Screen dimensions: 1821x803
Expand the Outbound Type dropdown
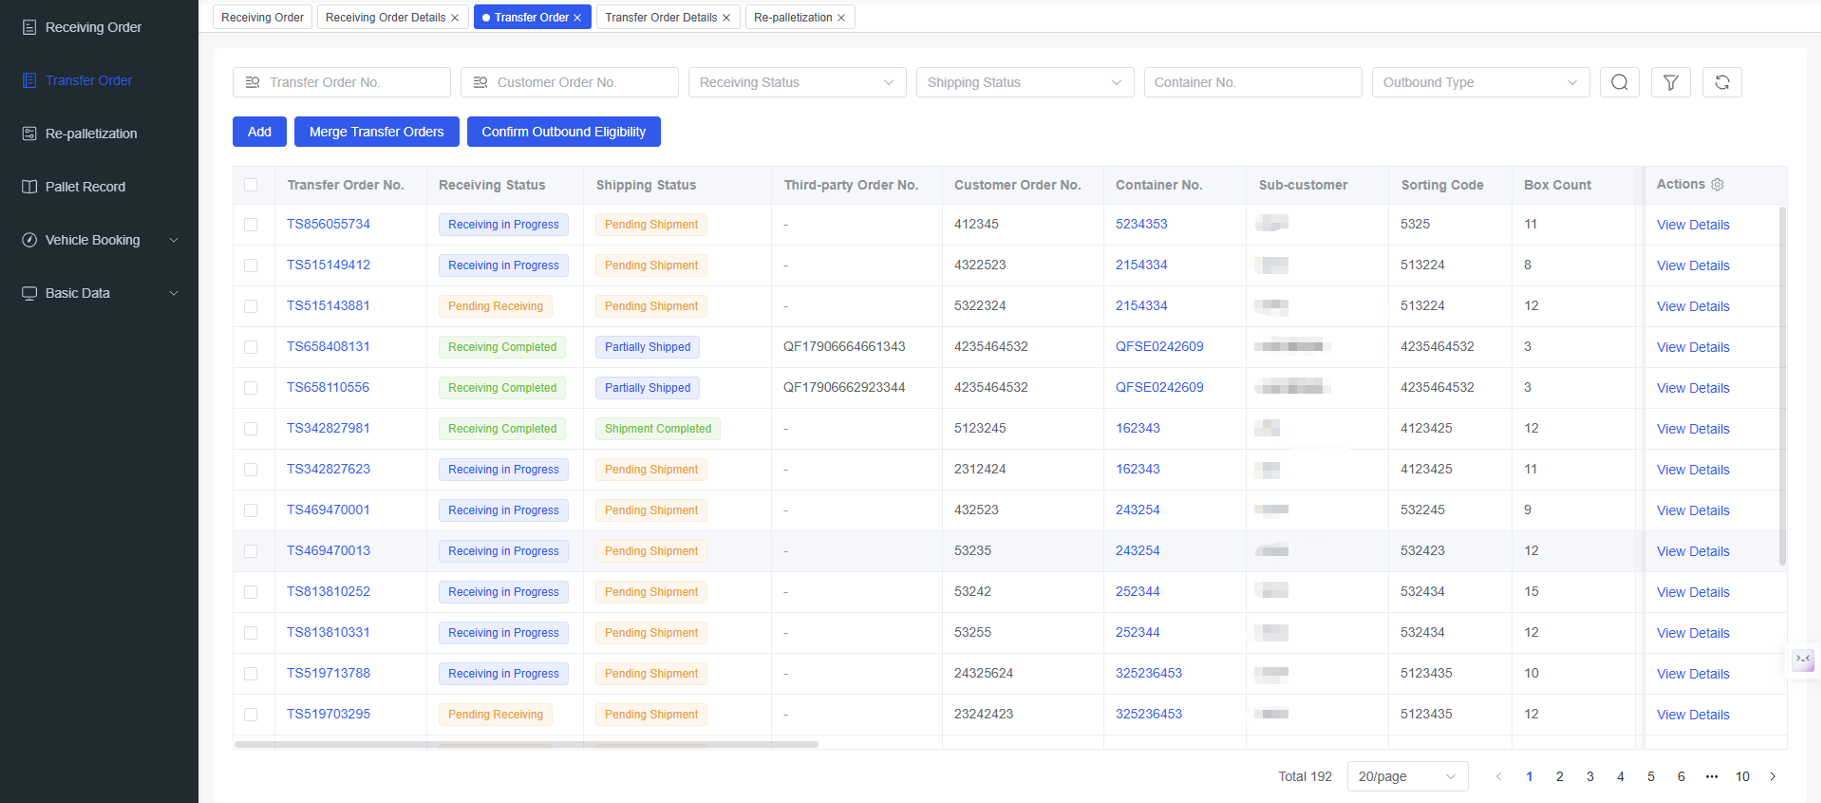point(1480,82)
